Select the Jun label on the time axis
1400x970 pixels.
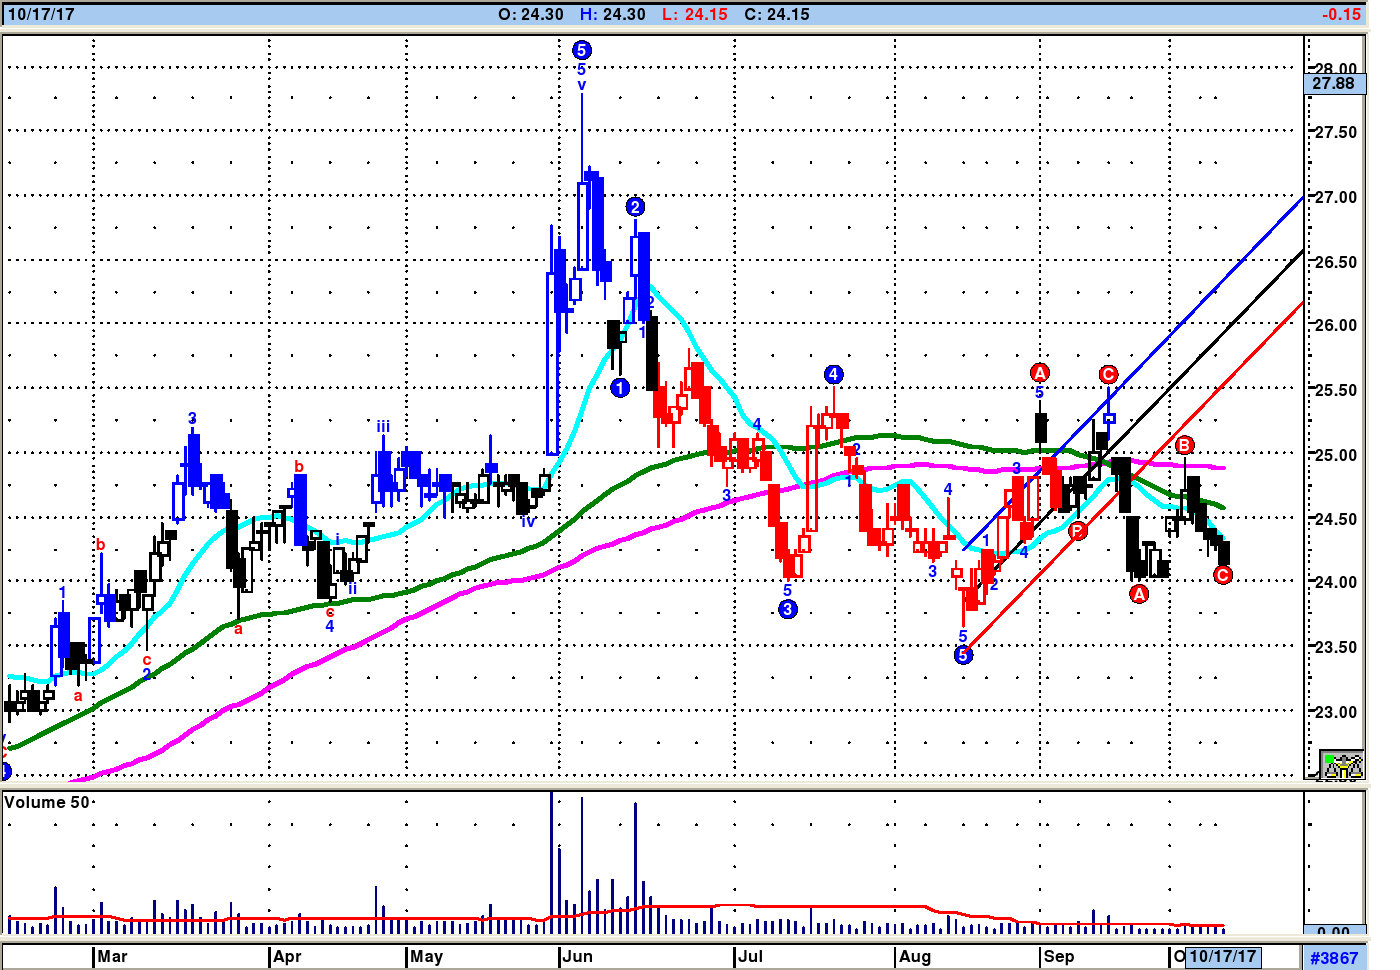pos(577,957)
